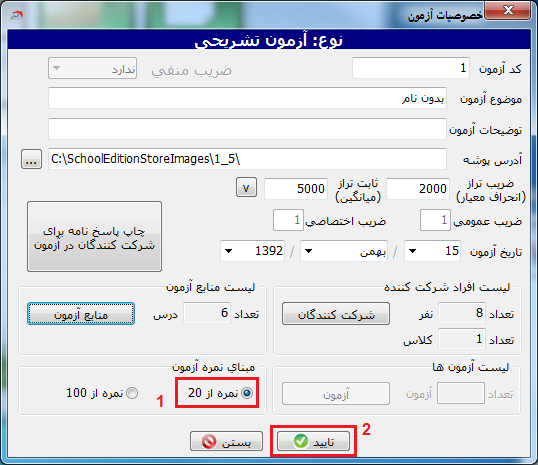The height and width of the screenshot is (465, 538).
Task: Select the 'نمره از 100' radio button
Action: pos(132,393)
